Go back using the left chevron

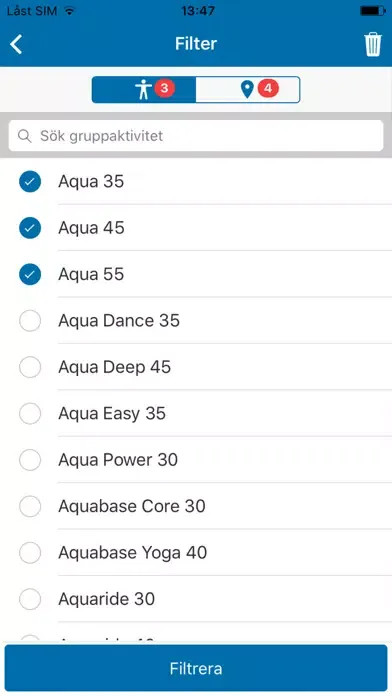(x=16, y=44)
